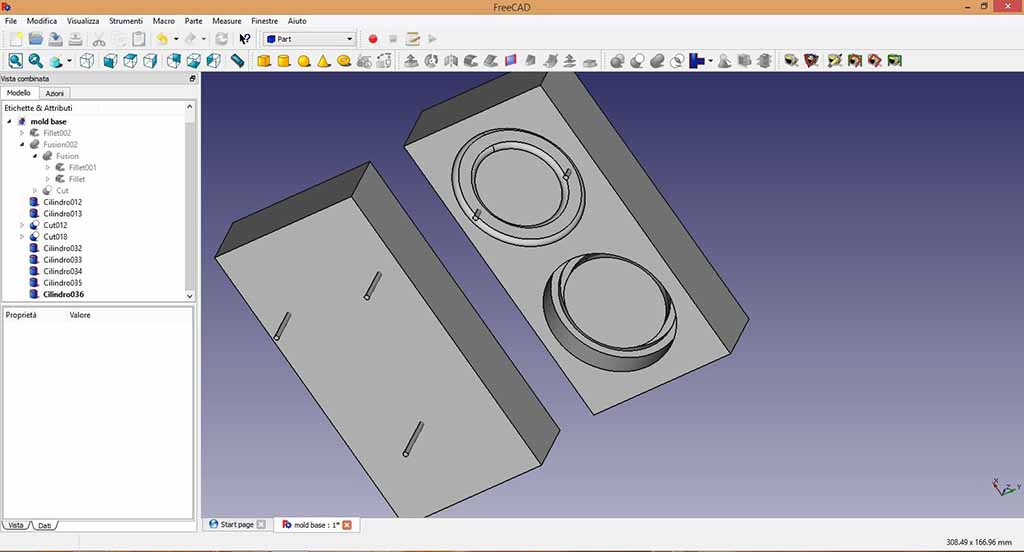This screenshot has height=552, width=1024.
Task: Switch to the Dati properties tab
Action: (x=44, y=525)
